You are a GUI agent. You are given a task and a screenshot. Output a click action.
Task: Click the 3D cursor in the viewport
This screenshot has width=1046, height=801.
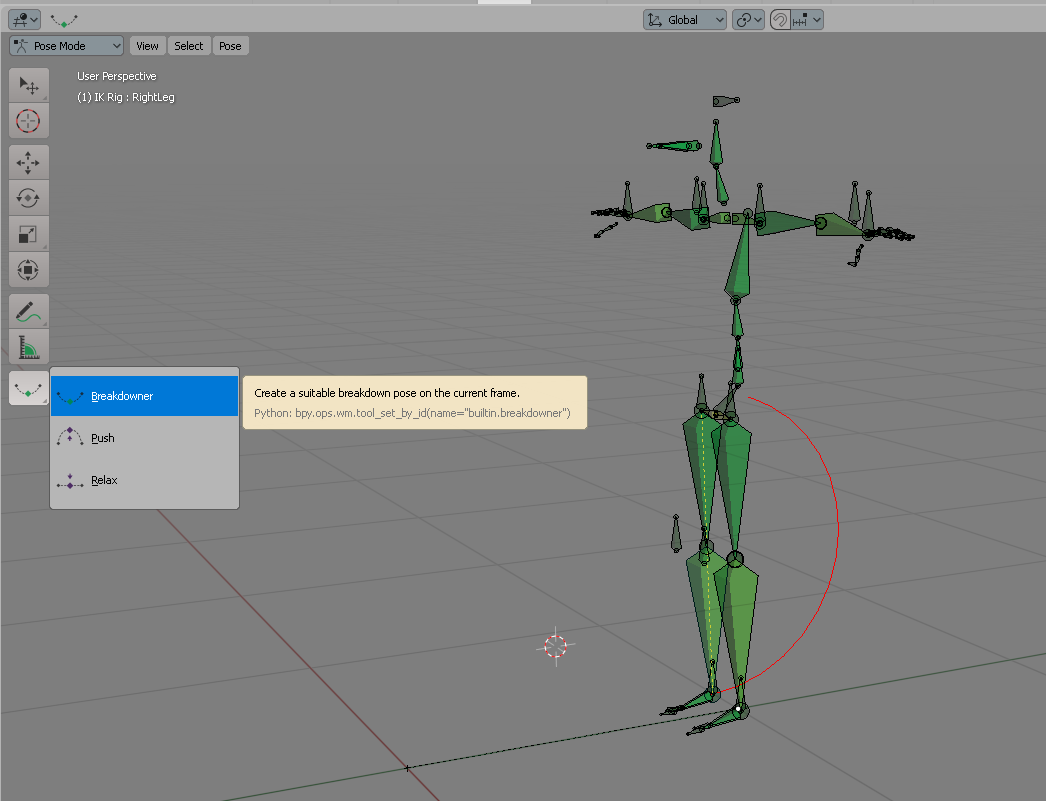556,646
